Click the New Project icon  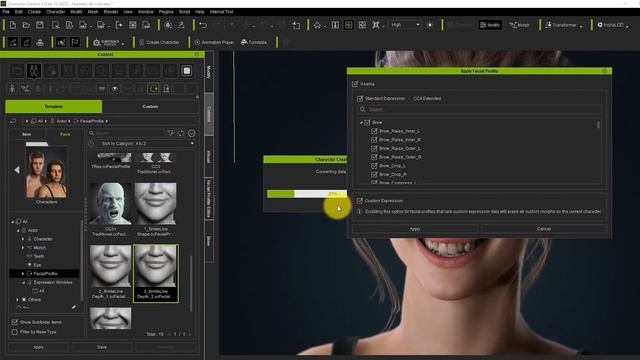(x=13, y=25)
